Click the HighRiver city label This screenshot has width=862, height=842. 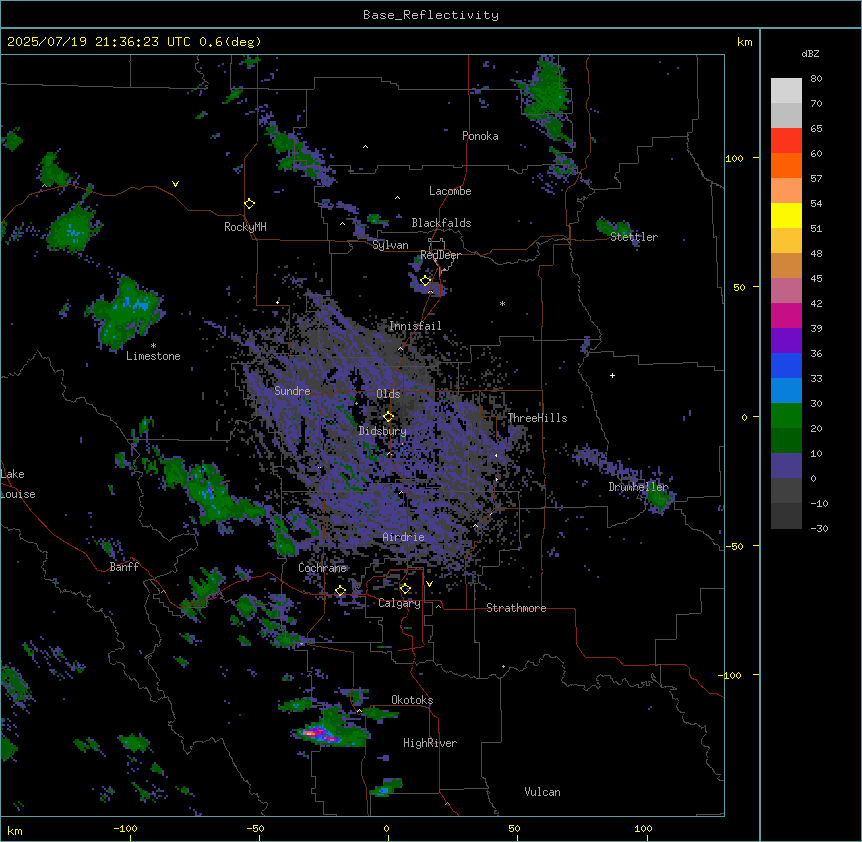(430, 743)
